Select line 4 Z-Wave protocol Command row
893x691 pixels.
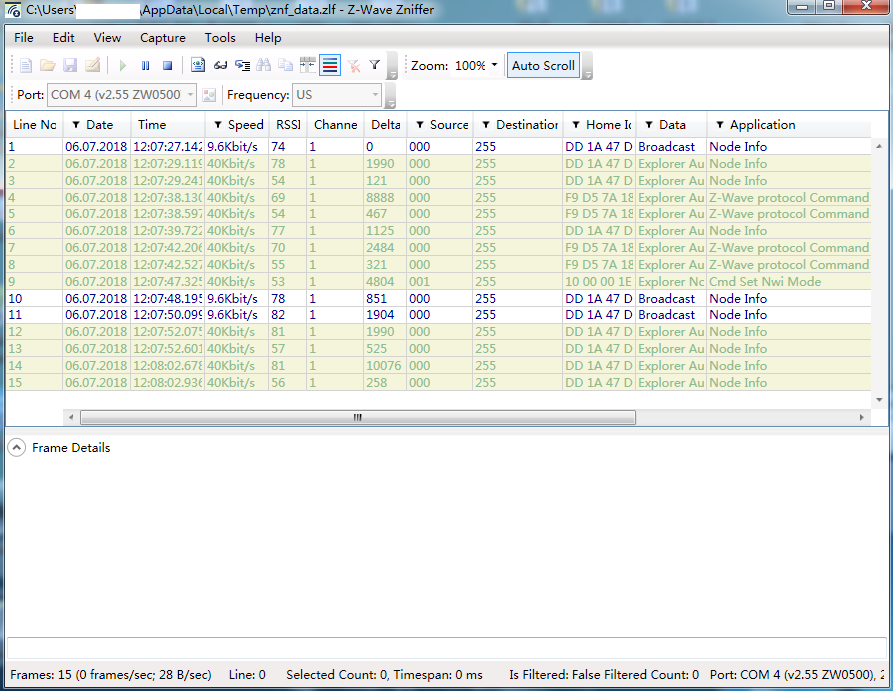439,197
